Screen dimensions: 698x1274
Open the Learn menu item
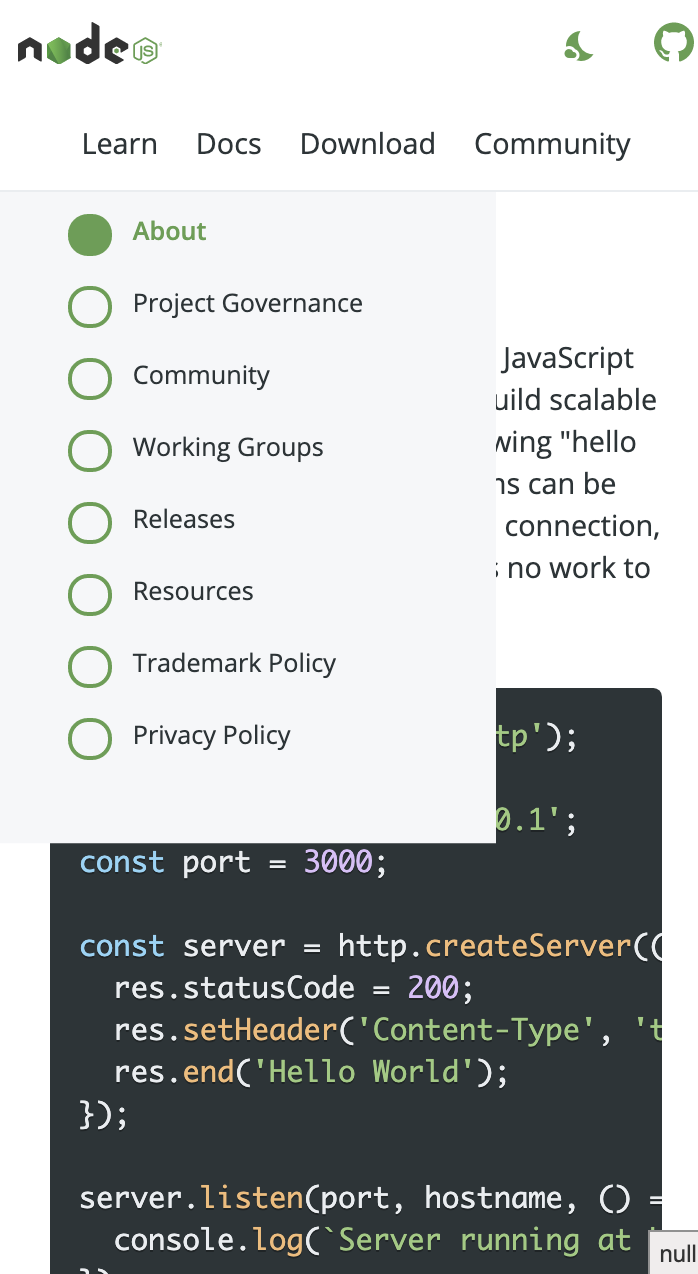click(120, 144)
